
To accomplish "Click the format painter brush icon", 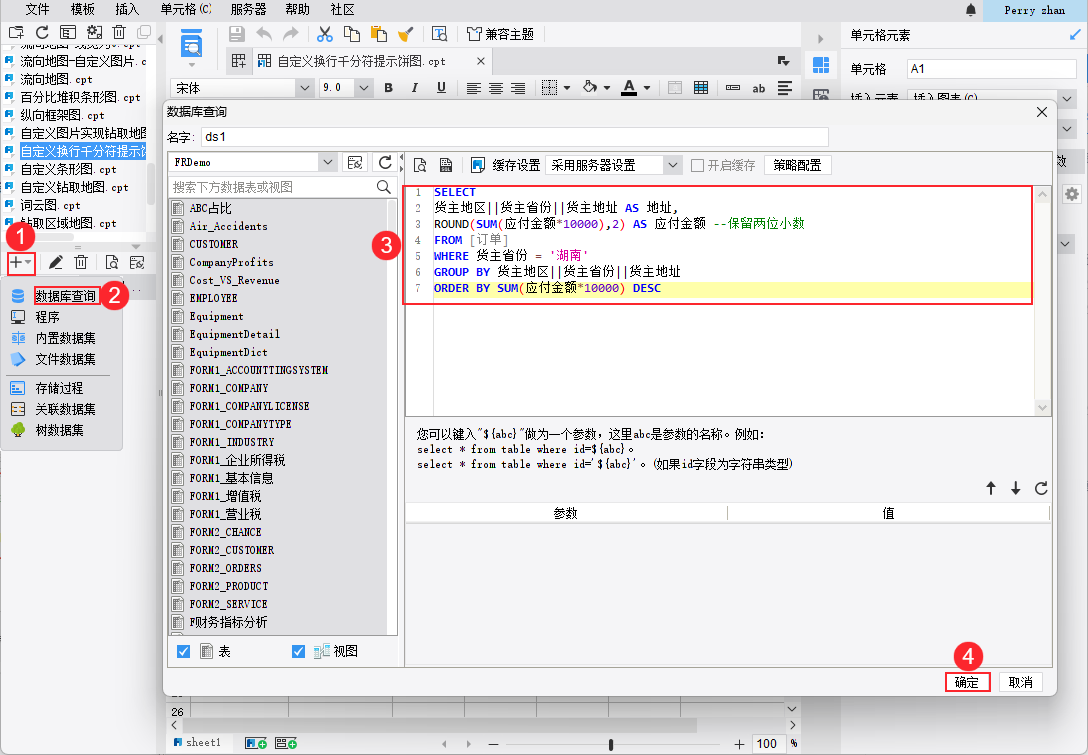I will click(x=406, y=34).
